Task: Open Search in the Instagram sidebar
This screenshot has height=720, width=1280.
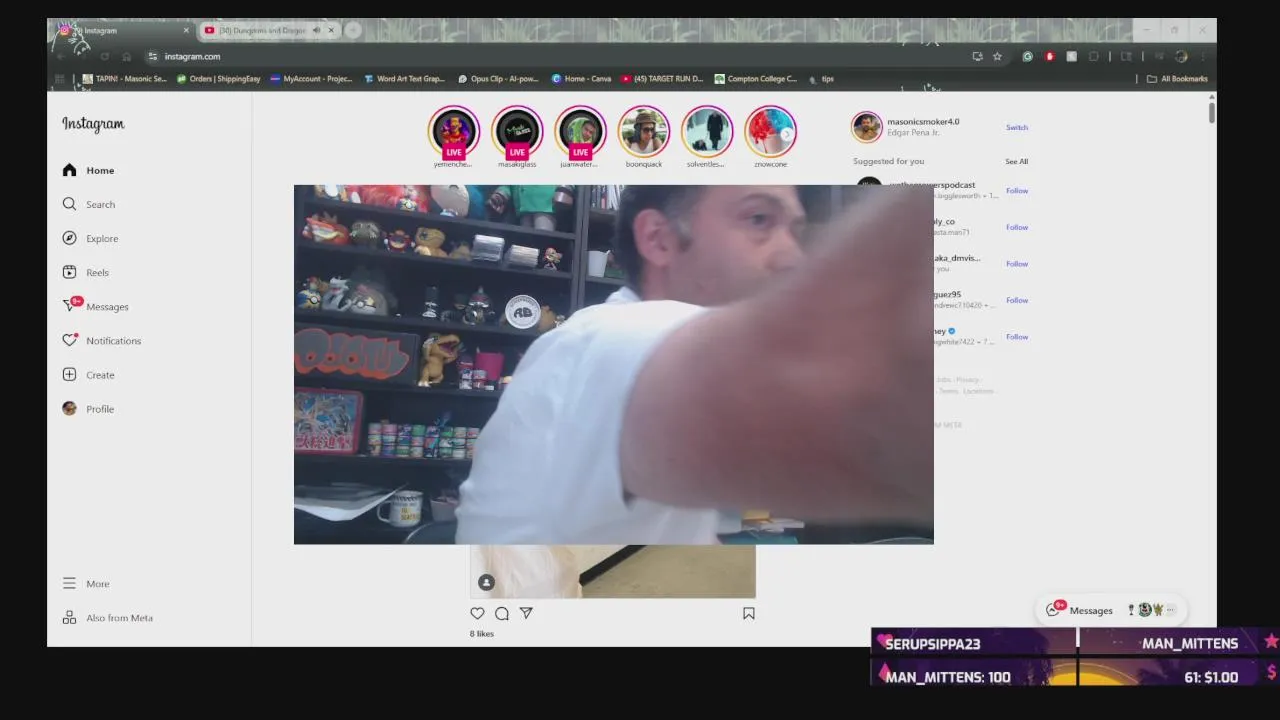Action: point(89,204)
